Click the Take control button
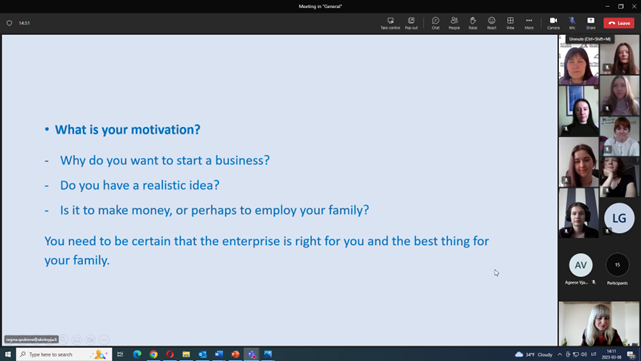This screenshot has width=641, height=361. (x=390, y=23)
